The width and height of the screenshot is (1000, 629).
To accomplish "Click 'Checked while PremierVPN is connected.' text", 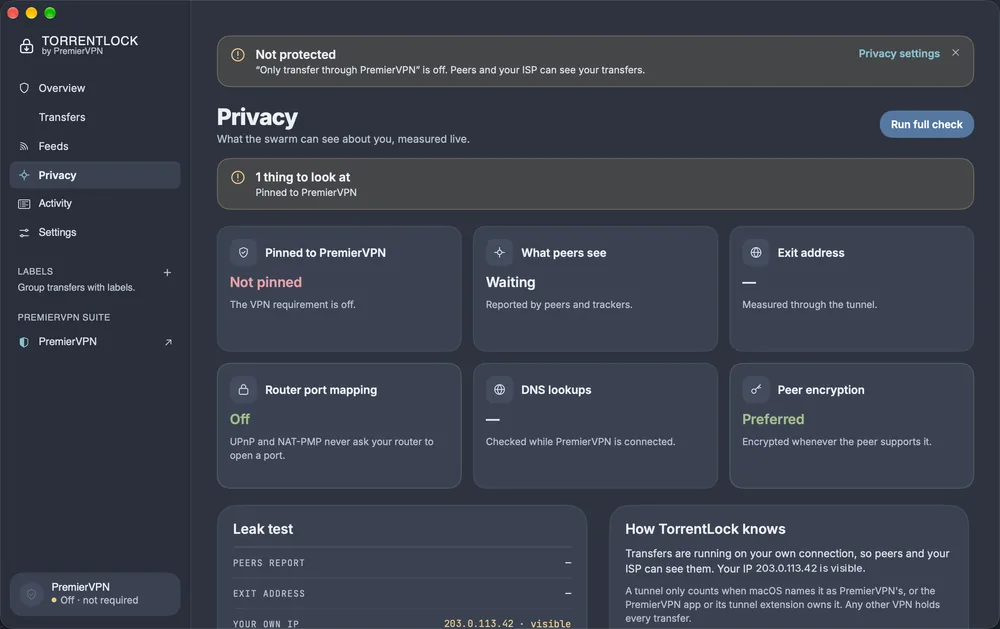I will pos(580,441).
